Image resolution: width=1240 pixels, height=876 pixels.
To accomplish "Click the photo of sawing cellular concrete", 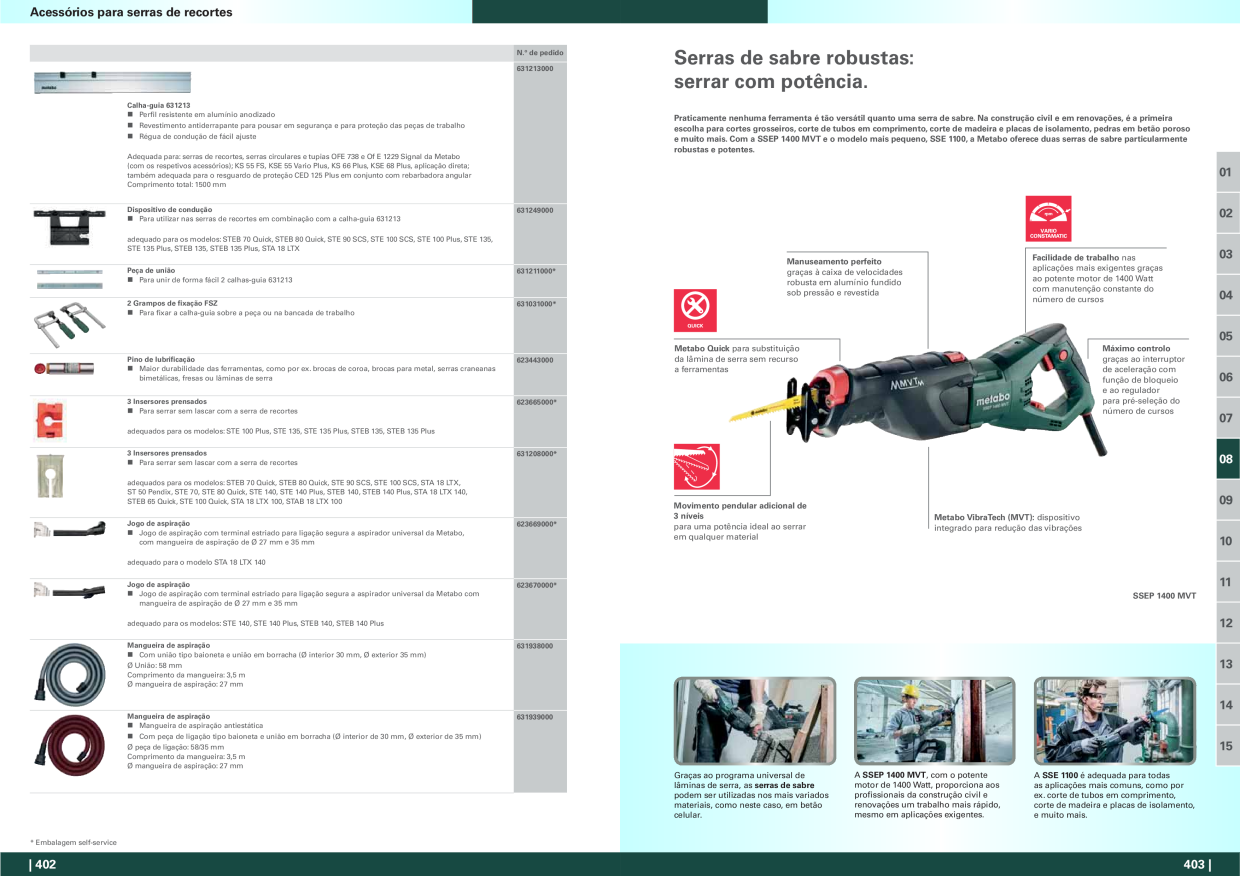I will pos(754,722).
